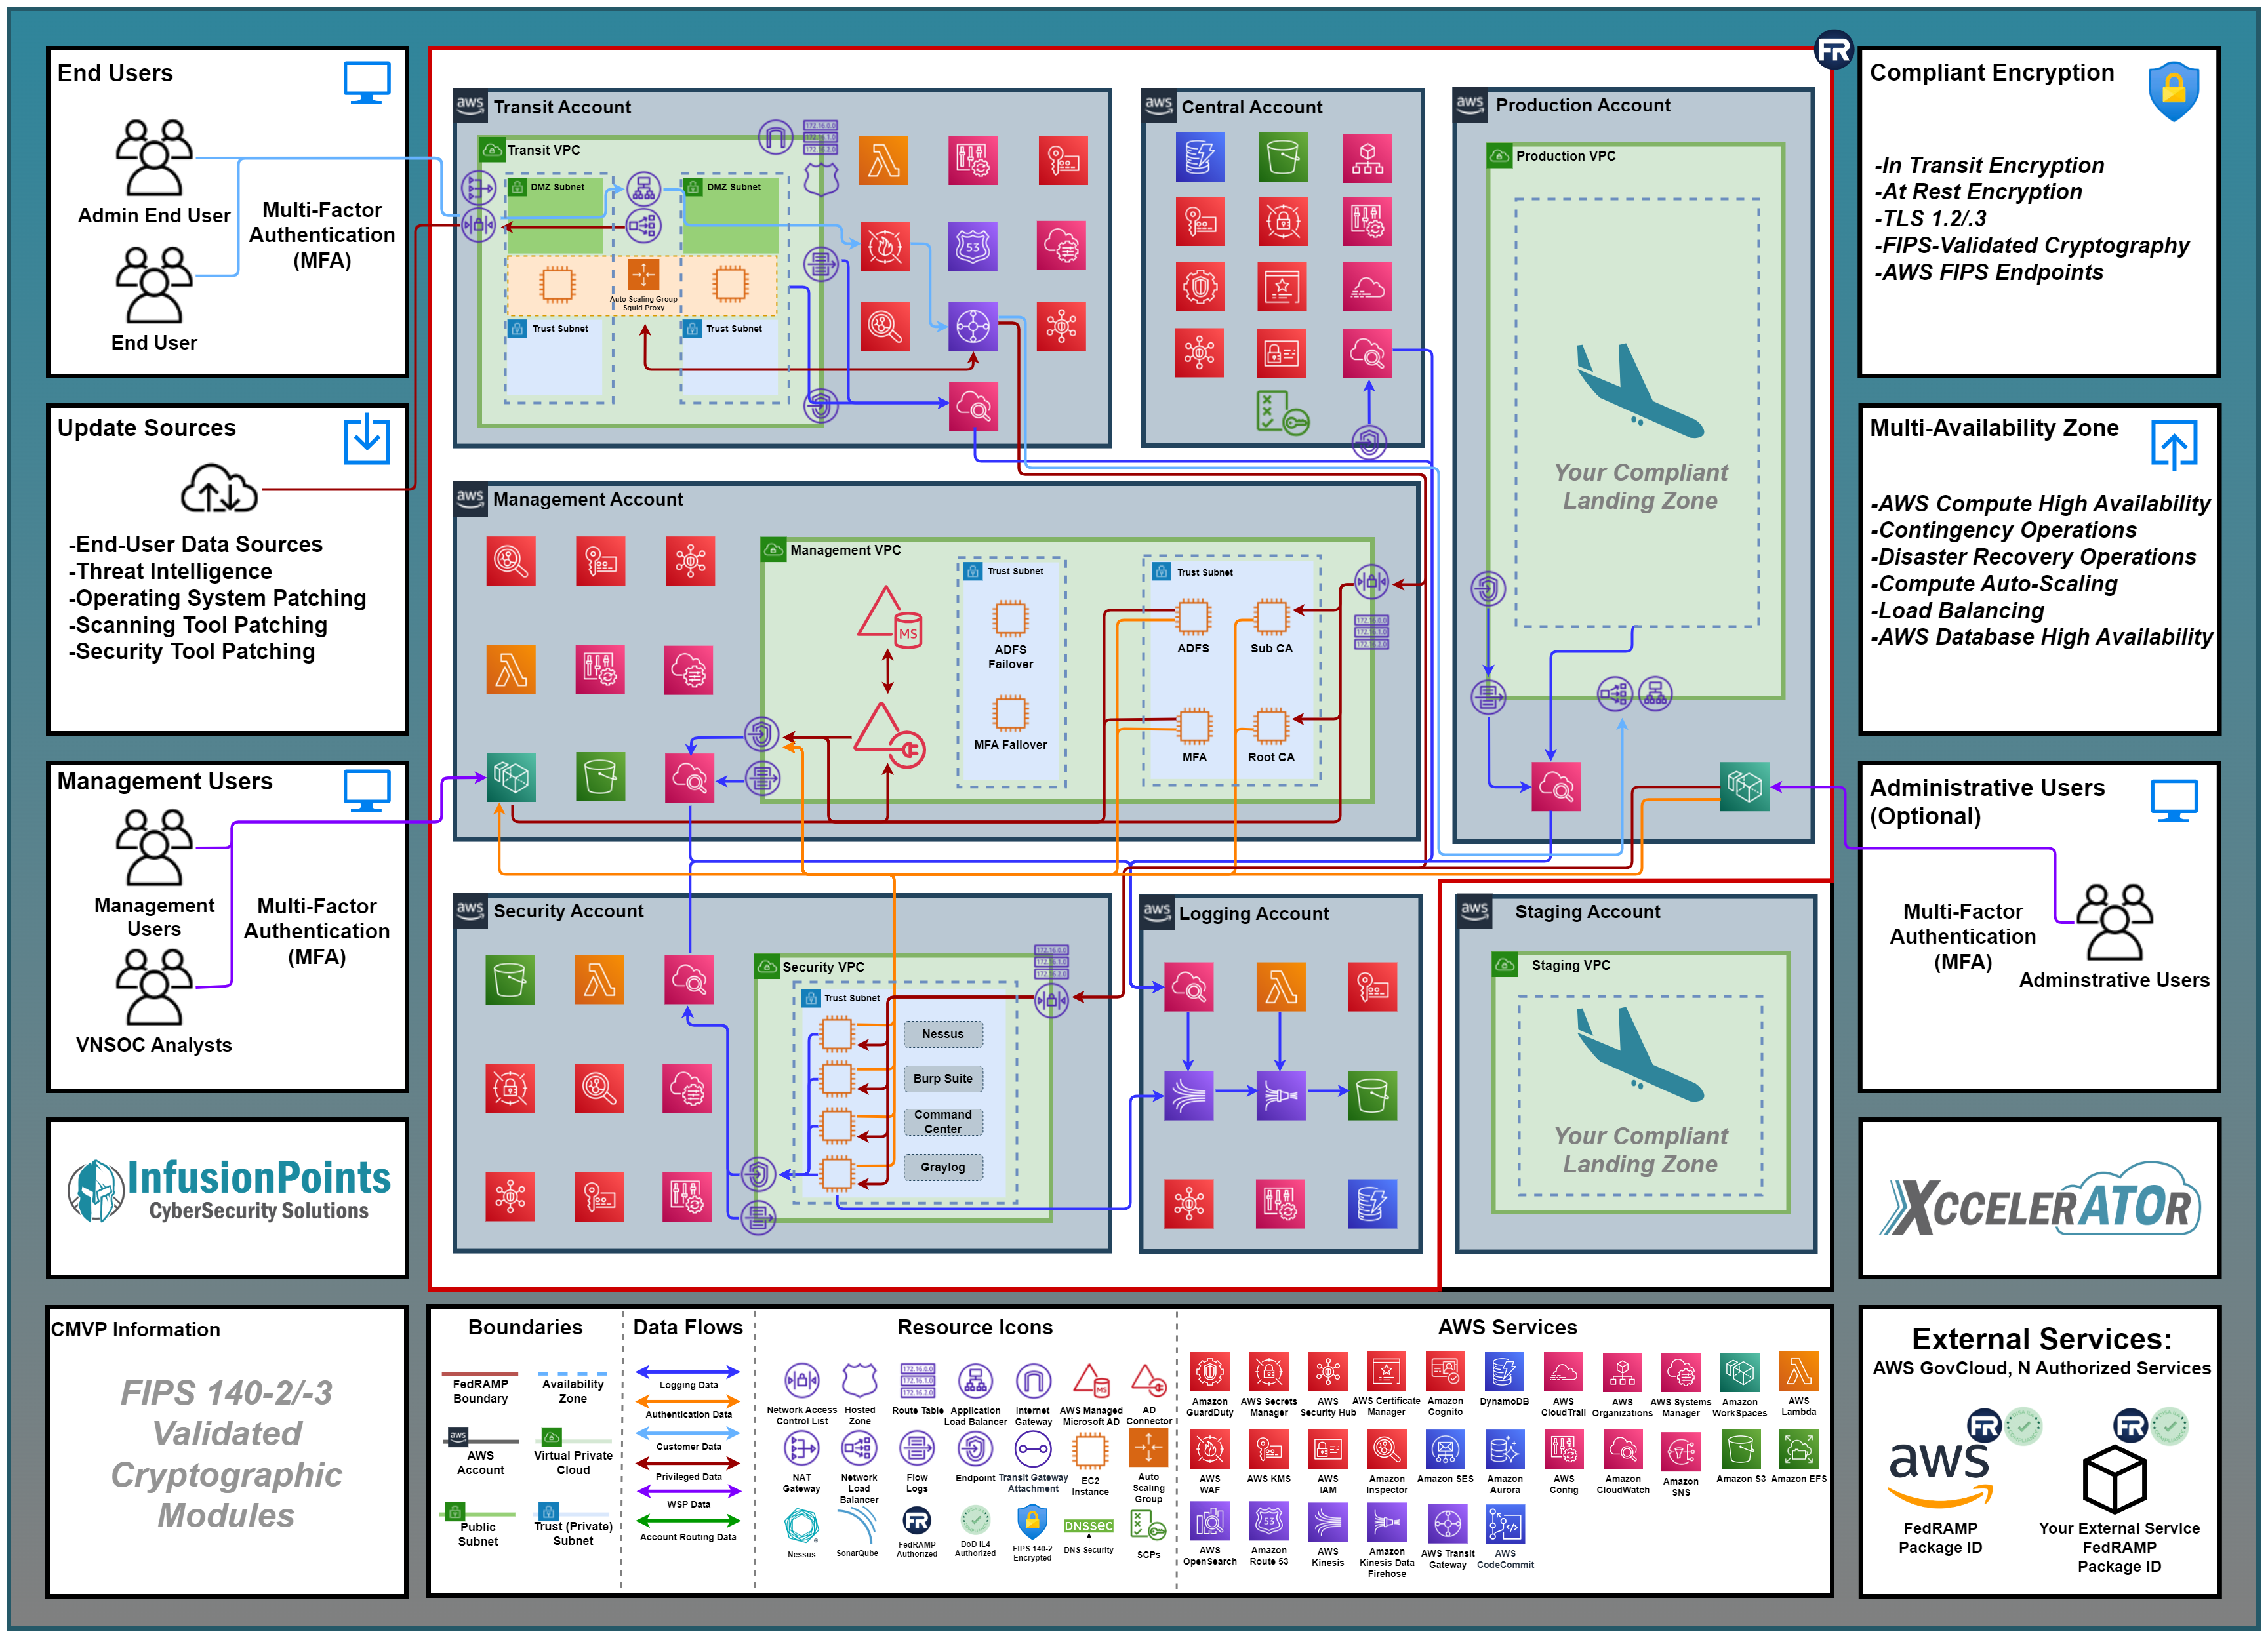The width and height of the screenshot is (2268, 1638).
Task: Select the Amazon SES legend icon
Action: click(x=1445, y=1449)
